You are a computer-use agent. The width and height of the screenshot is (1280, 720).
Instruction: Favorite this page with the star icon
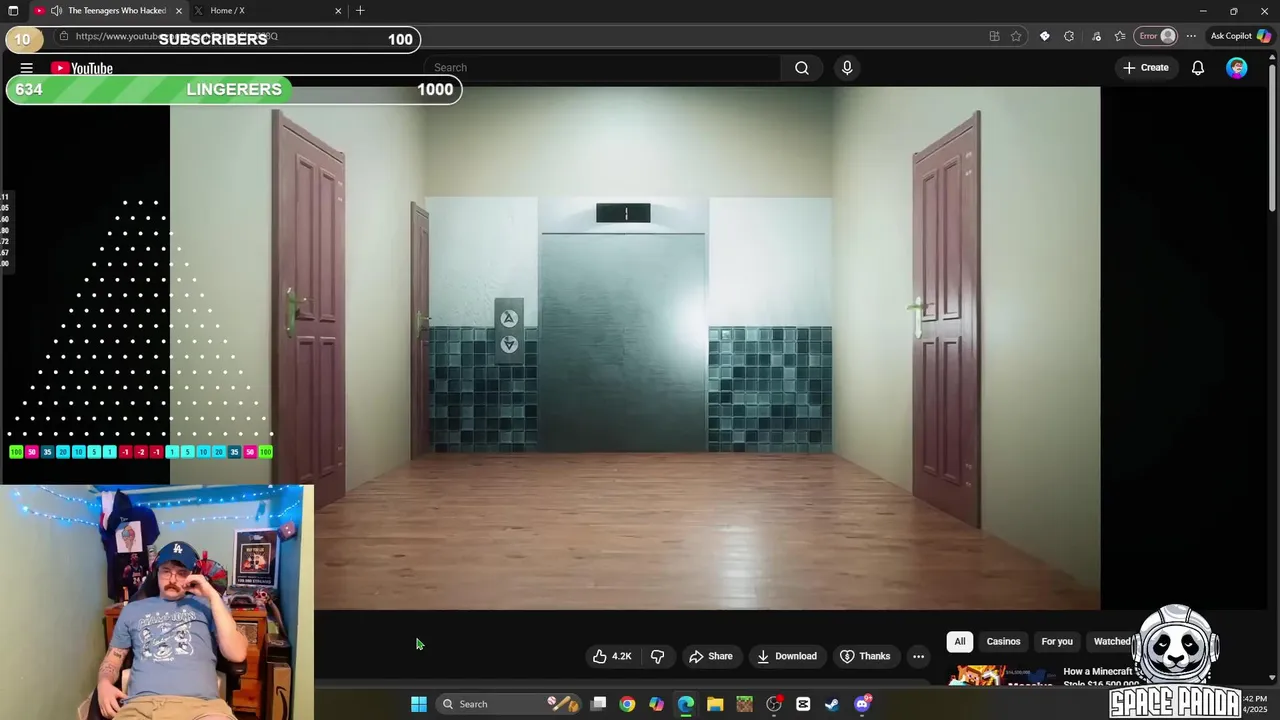point(1016,36)
